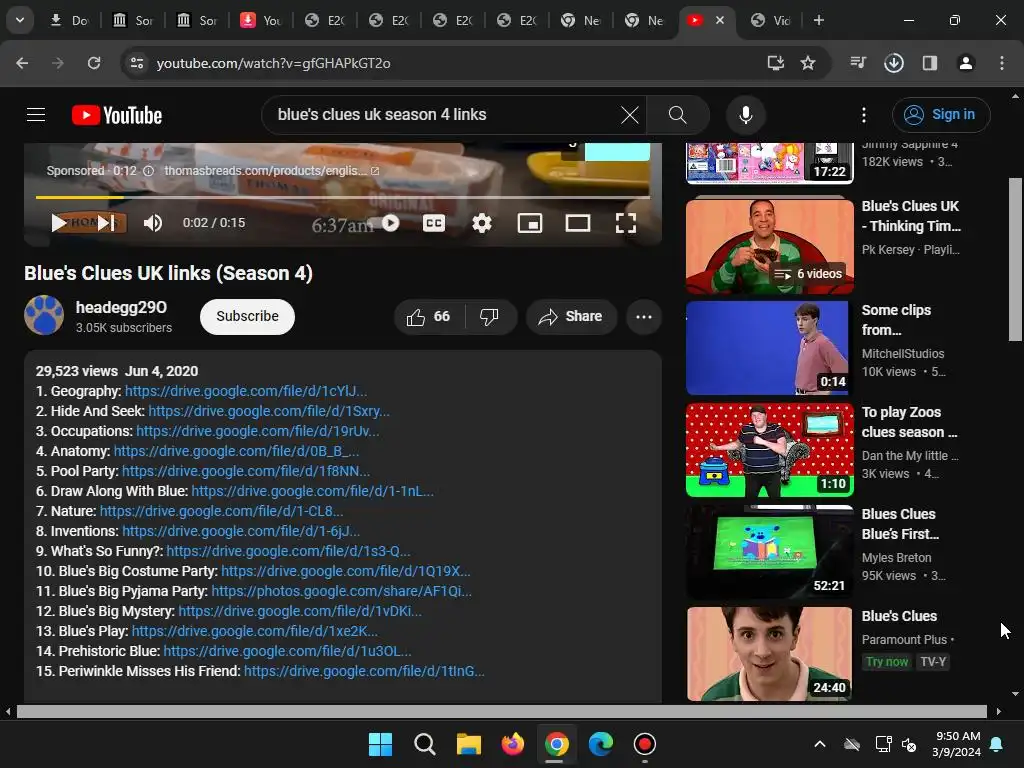This screenshot has height=768, width=1024.
Task: Open the Periwinkle Misses His Friend link
Action: click(364, 671)
